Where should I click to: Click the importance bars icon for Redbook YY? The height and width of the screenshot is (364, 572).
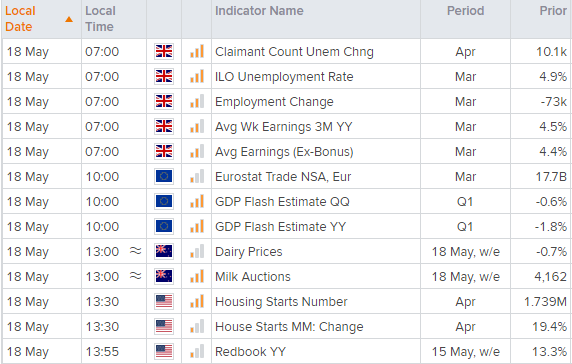pos(197,352)
